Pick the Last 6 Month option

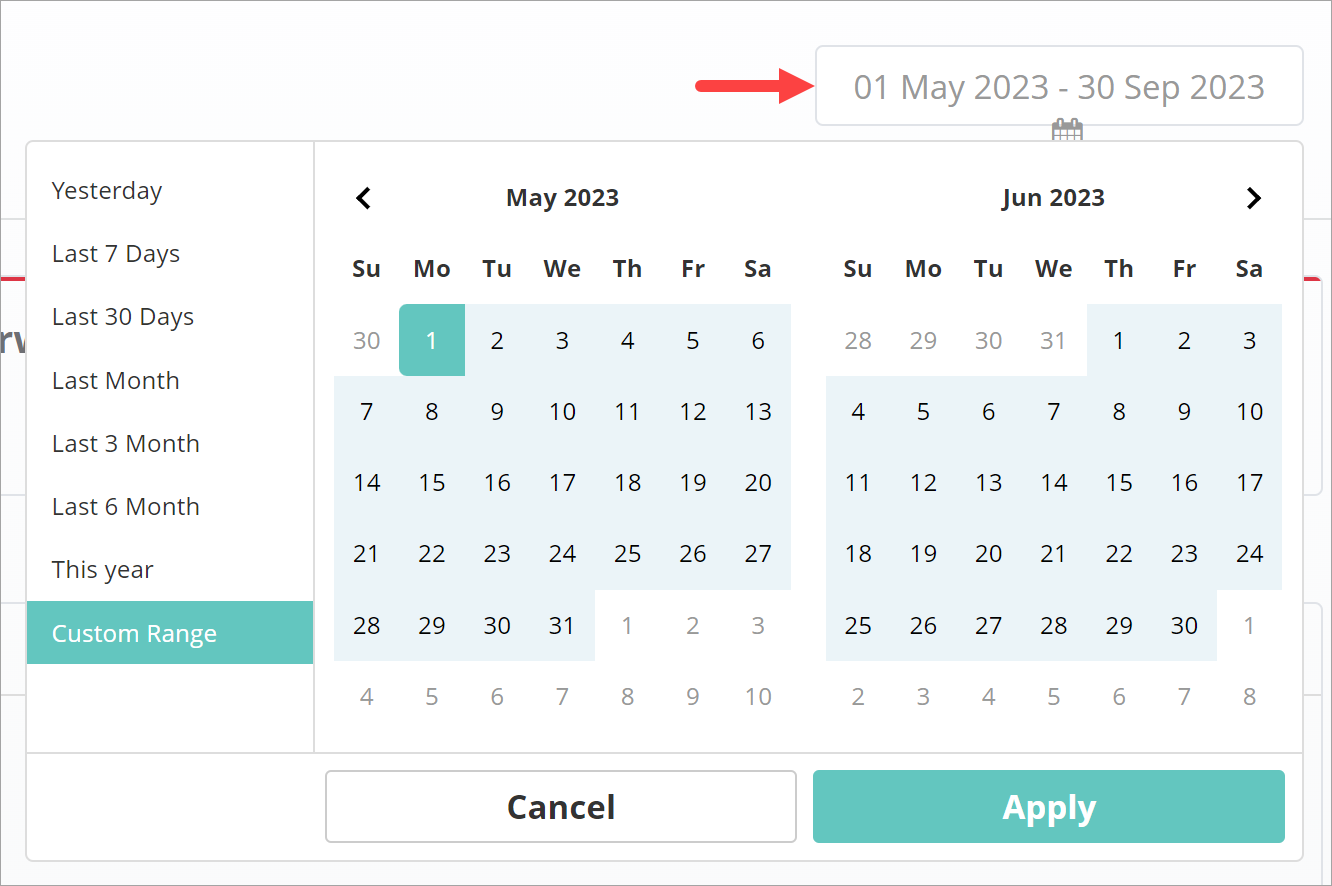(126, 507)
